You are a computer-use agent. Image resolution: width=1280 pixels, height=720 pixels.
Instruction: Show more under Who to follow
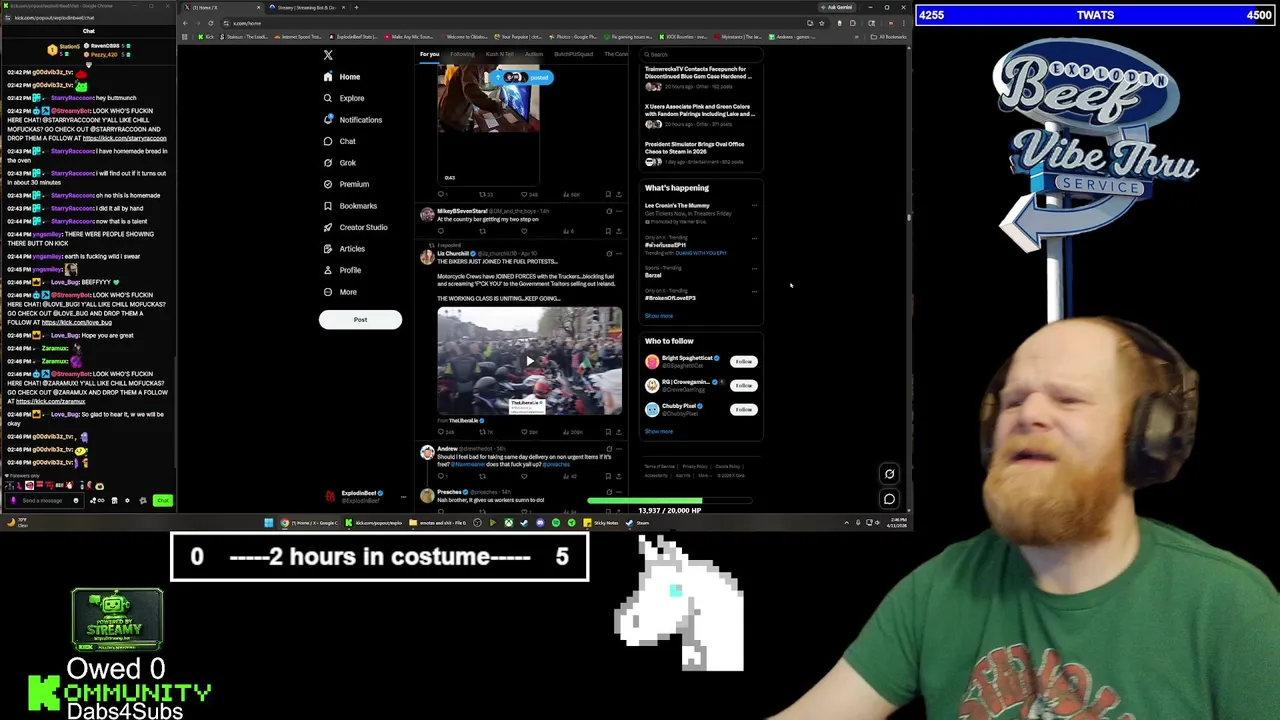[x=659, y=432]
